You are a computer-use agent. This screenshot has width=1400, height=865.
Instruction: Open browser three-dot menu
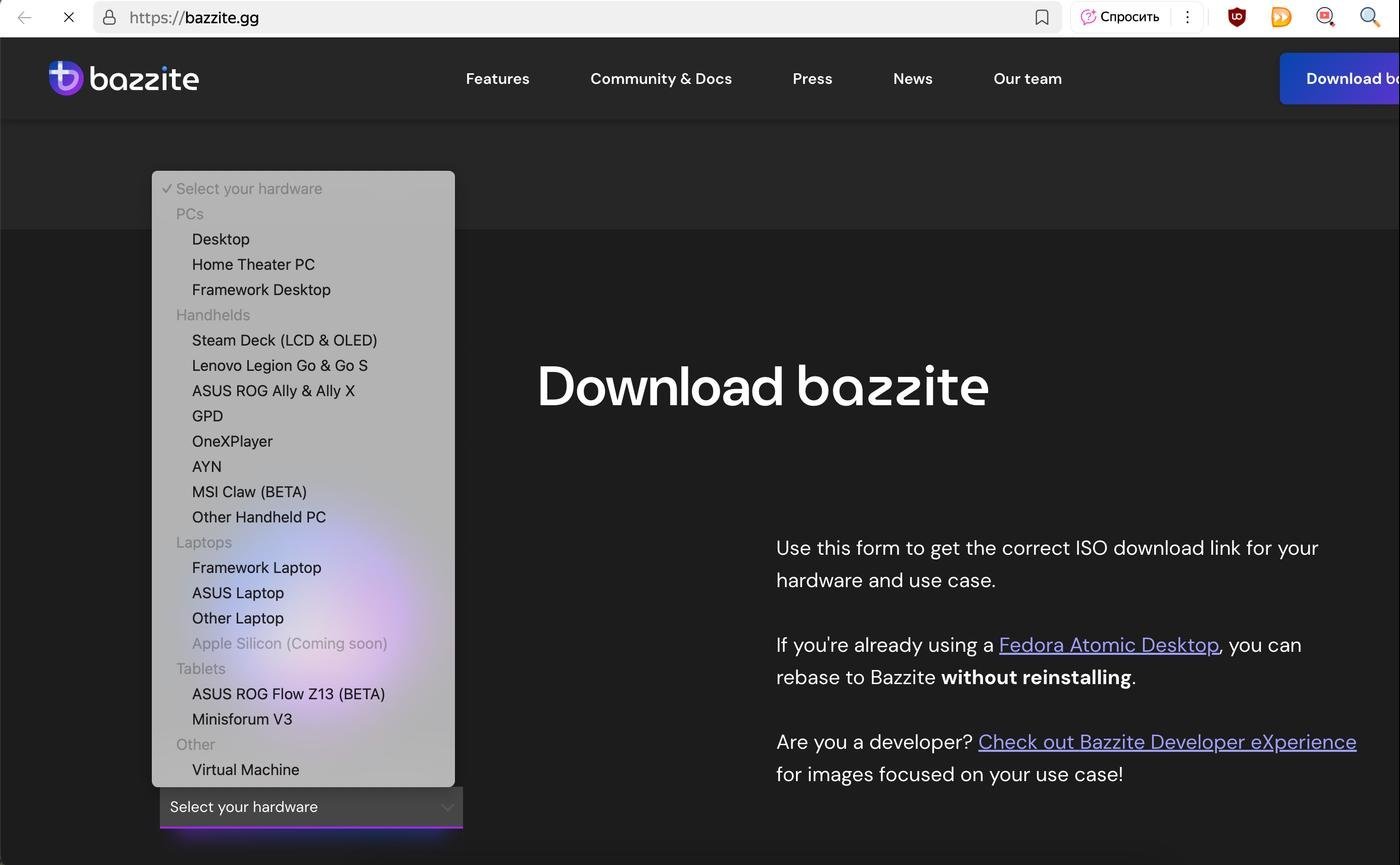pos(1187,17)
